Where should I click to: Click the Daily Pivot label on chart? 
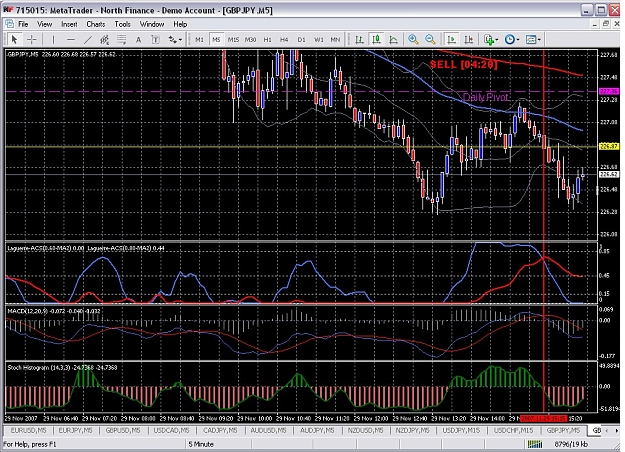(485, 97)
